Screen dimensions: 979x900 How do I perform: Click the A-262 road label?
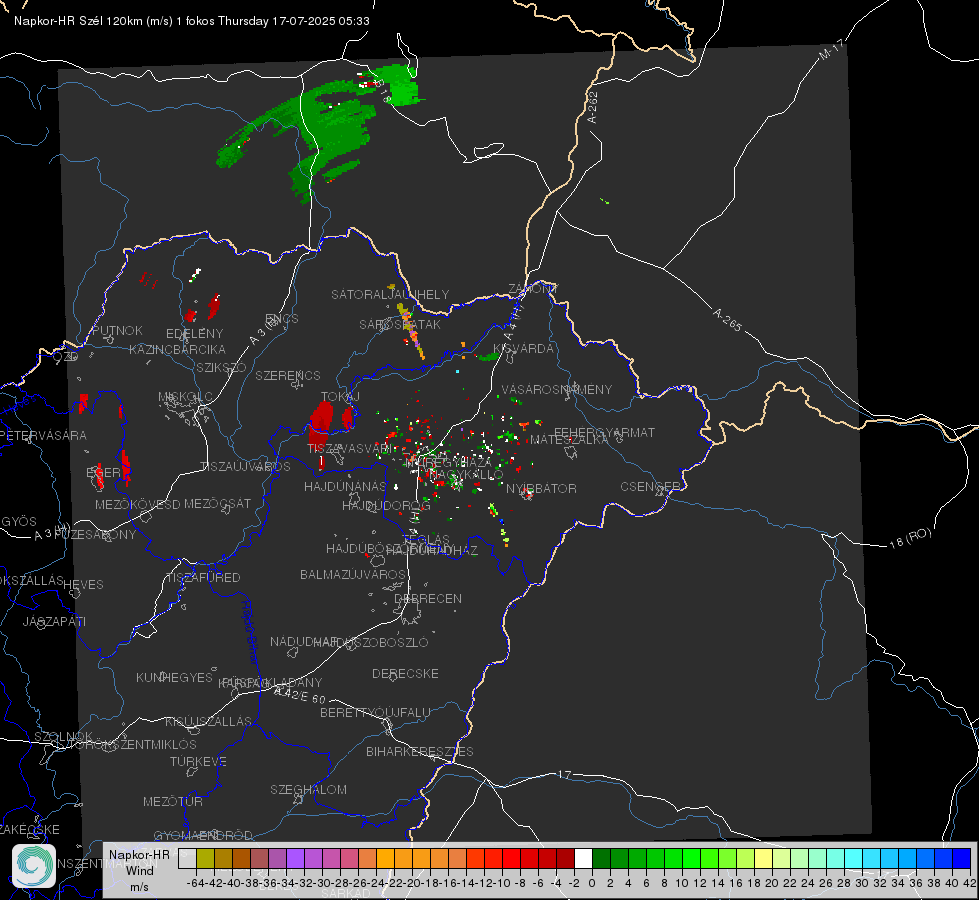pos(593,107)
